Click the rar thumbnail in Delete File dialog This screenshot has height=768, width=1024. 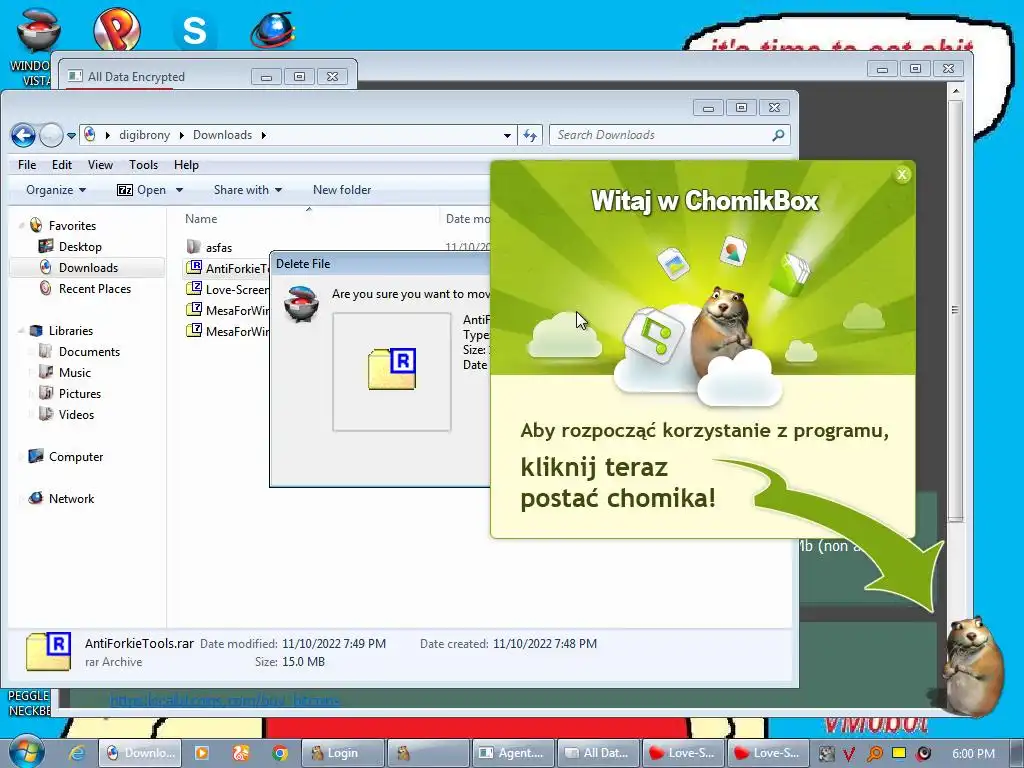pyautogui.click(x=392, y=370)
